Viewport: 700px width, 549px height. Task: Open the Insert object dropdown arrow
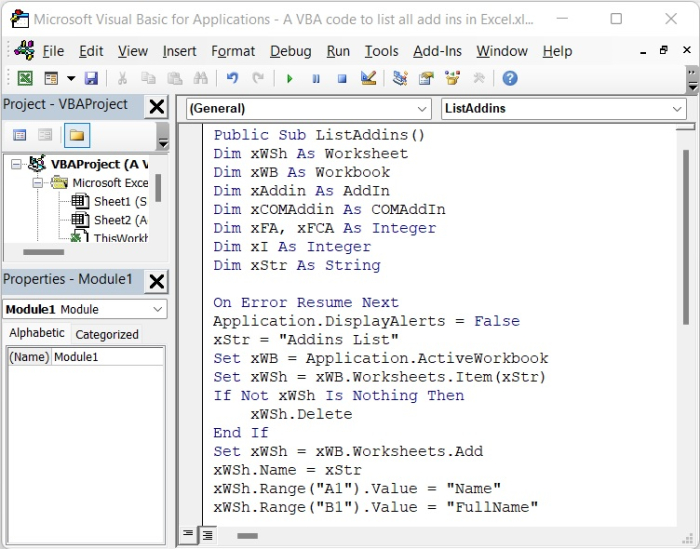(x=71, y=79)
